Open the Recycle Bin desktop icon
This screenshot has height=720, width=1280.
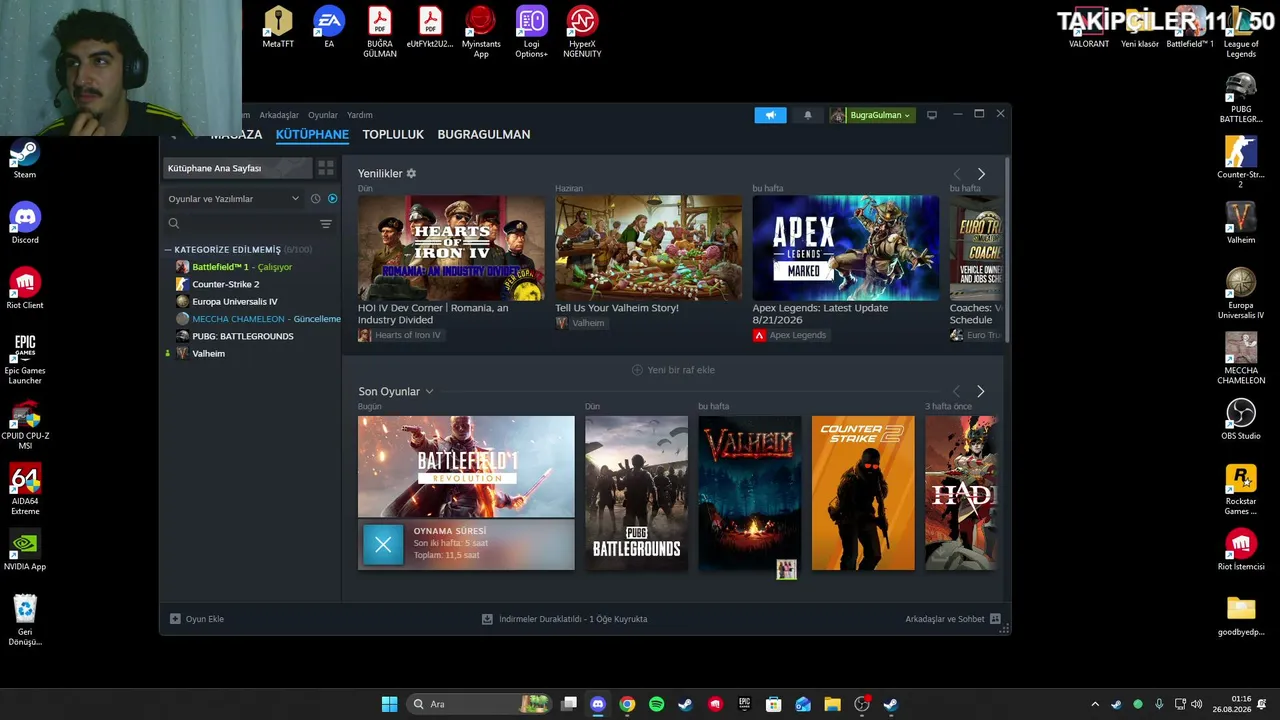coord(25,620)
